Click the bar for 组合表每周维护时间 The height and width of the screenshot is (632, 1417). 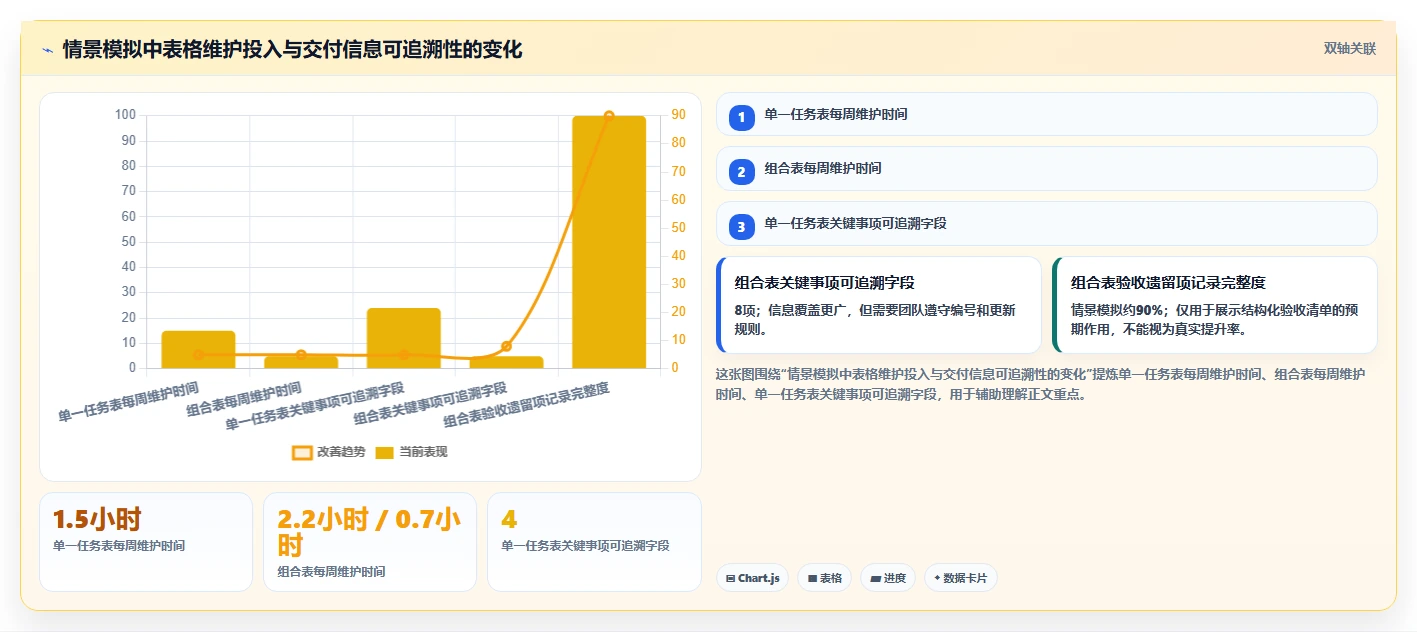coord(301,361)
